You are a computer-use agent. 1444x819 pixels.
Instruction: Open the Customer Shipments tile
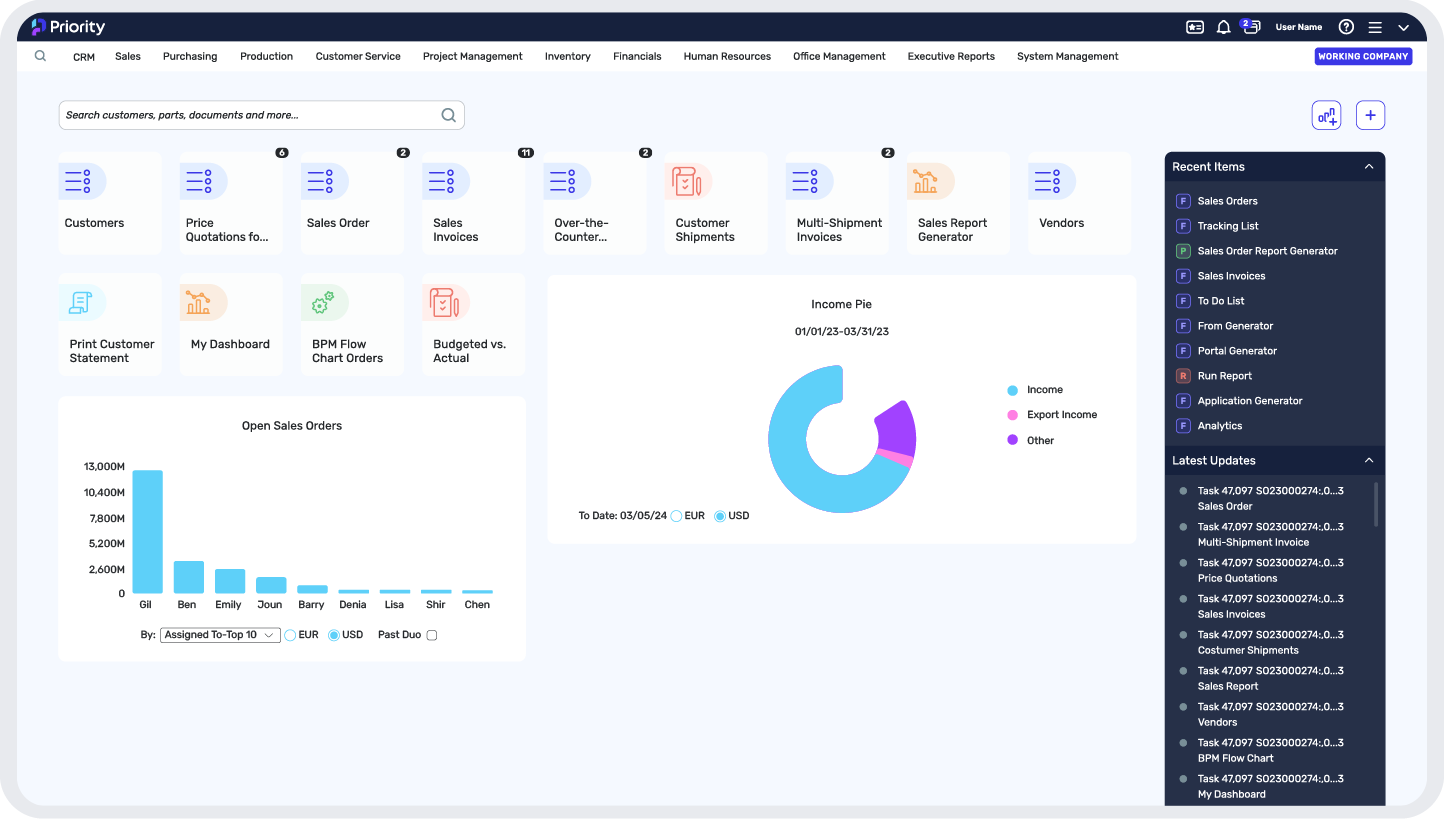point(715,204)
